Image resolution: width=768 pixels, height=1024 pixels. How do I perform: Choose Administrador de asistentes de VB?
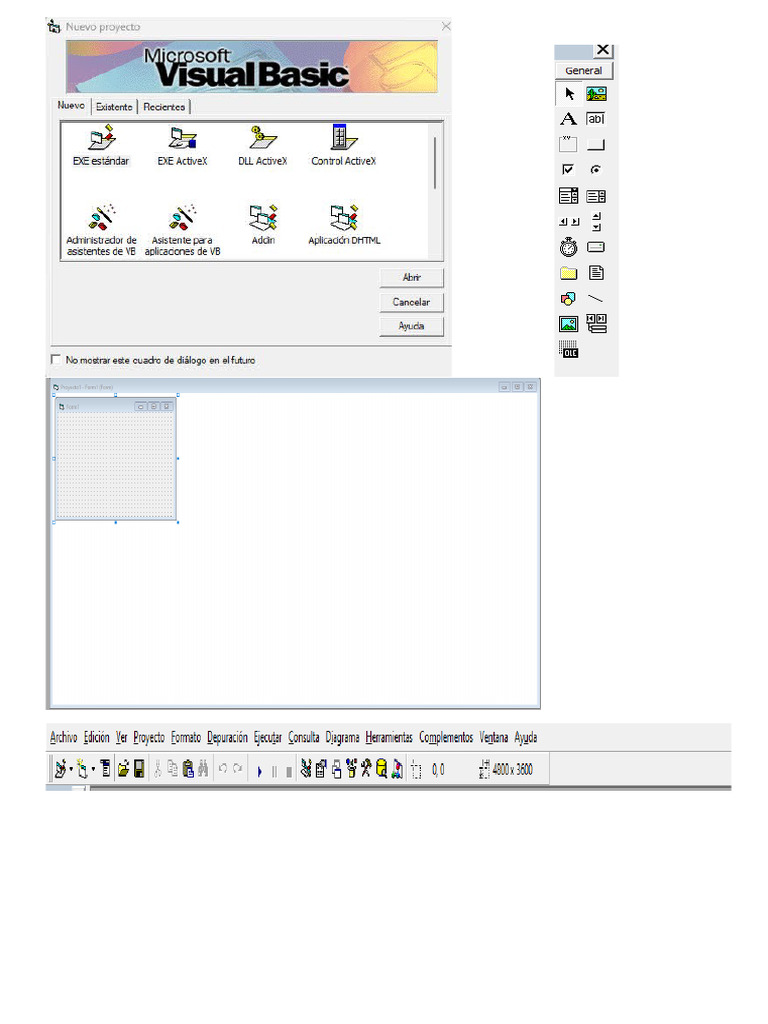(101, 230)
